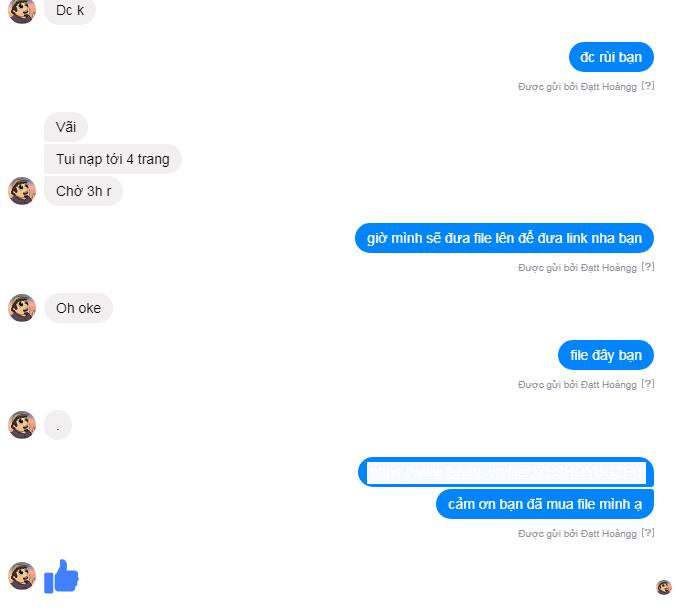Click the avatar beside the single dot message
The image size is (675, 610).
click(x=22, y=425)
